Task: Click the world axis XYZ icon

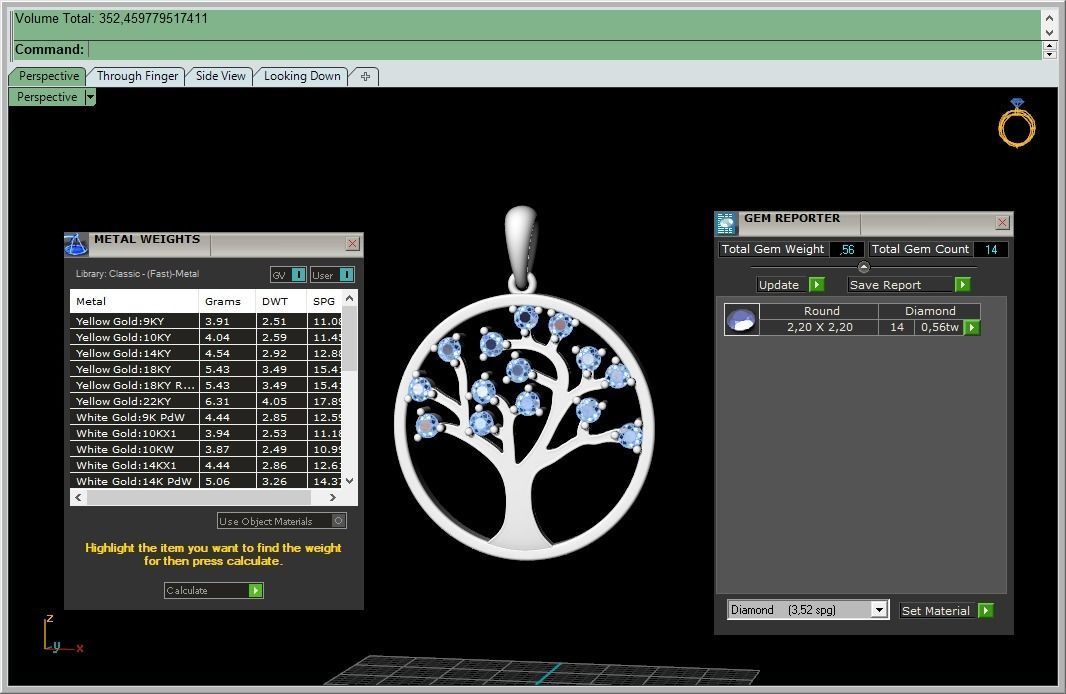Action: tap(63, 636)
